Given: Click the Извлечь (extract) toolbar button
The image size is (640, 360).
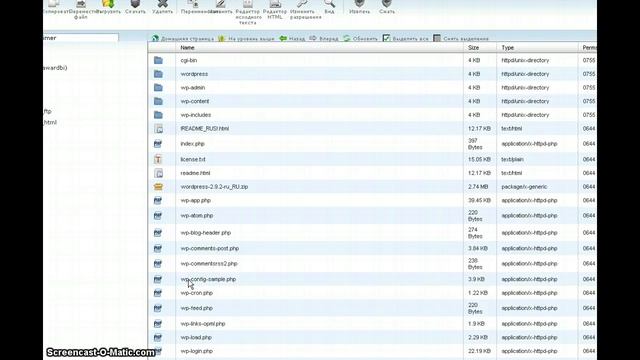Looking at the screenshot, I should pyautogui.click(x=359, y=7).
